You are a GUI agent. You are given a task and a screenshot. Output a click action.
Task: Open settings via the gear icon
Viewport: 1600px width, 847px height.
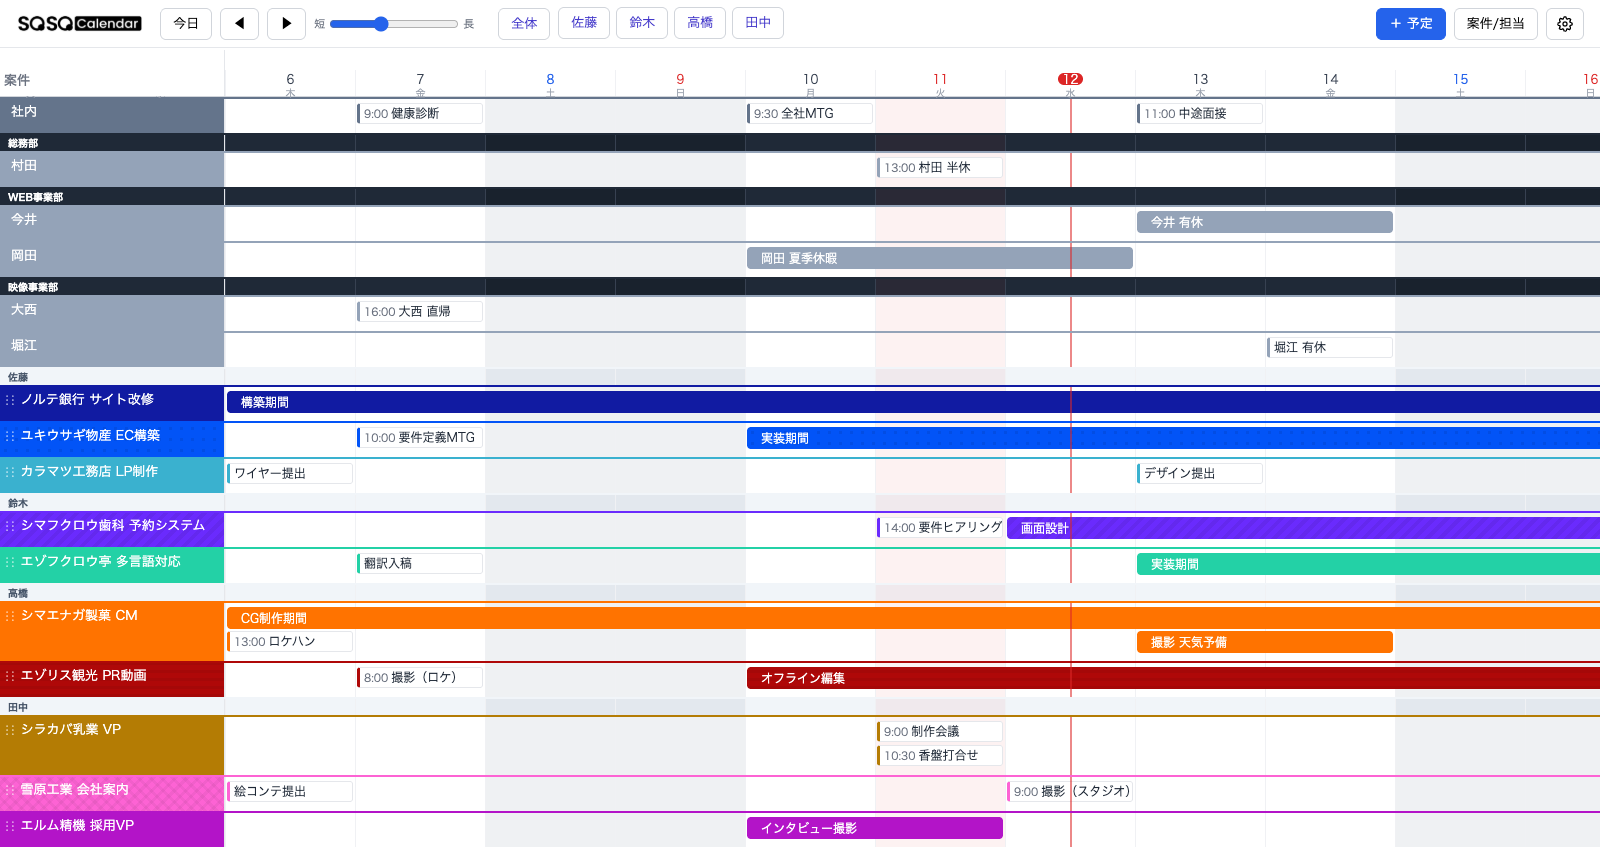[1565, 23]
